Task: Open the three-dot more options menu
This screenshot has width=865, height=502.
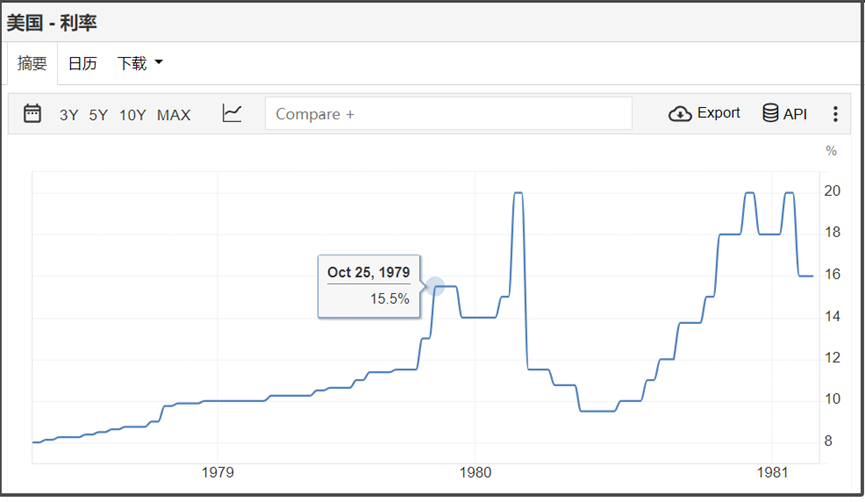Action: (836, 114)
